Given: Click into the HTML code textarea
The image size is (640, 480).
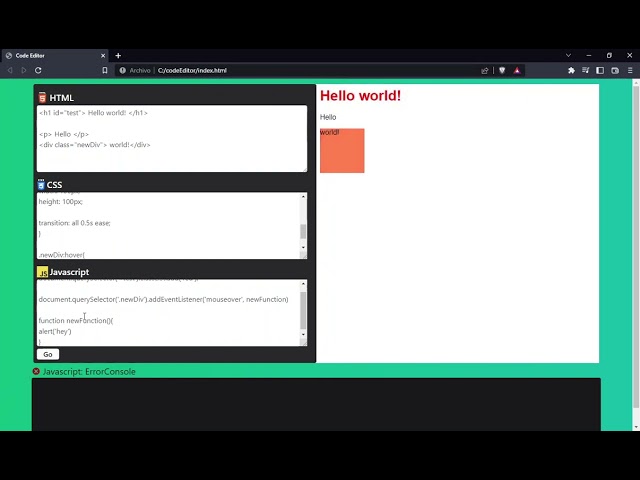Looking at the screenshot, I should point(172,138).
